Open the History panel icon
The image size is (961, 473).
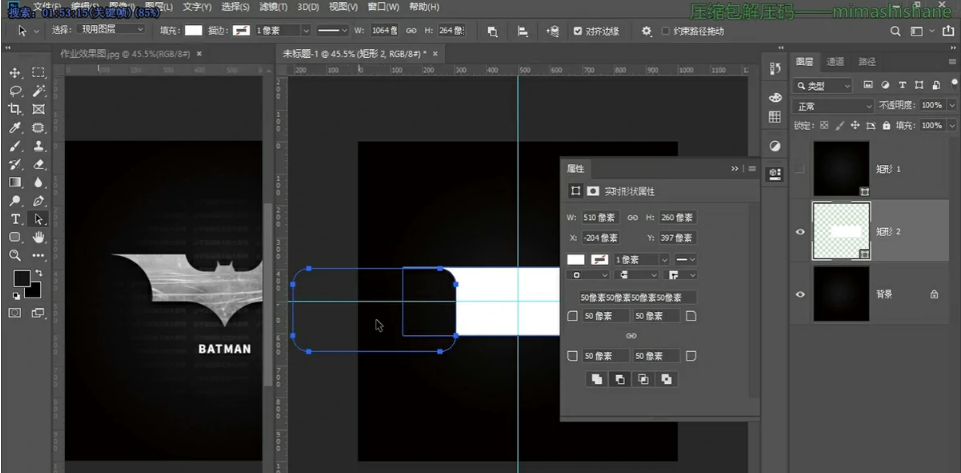click(x=775, y=69)
